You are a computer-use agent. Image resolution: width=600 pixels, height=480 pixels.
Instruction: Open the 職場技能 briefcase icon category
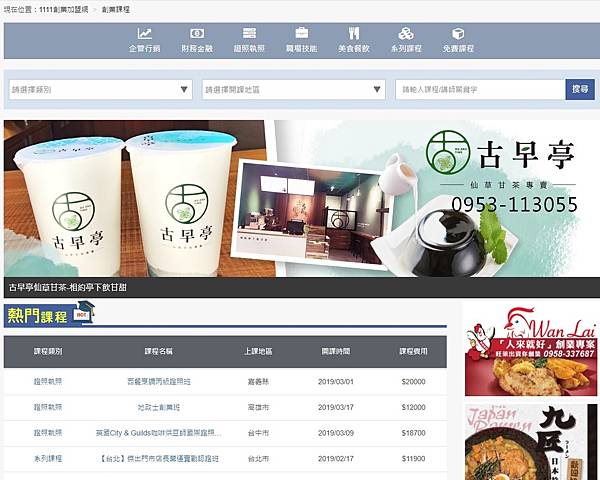pos(302,40)
